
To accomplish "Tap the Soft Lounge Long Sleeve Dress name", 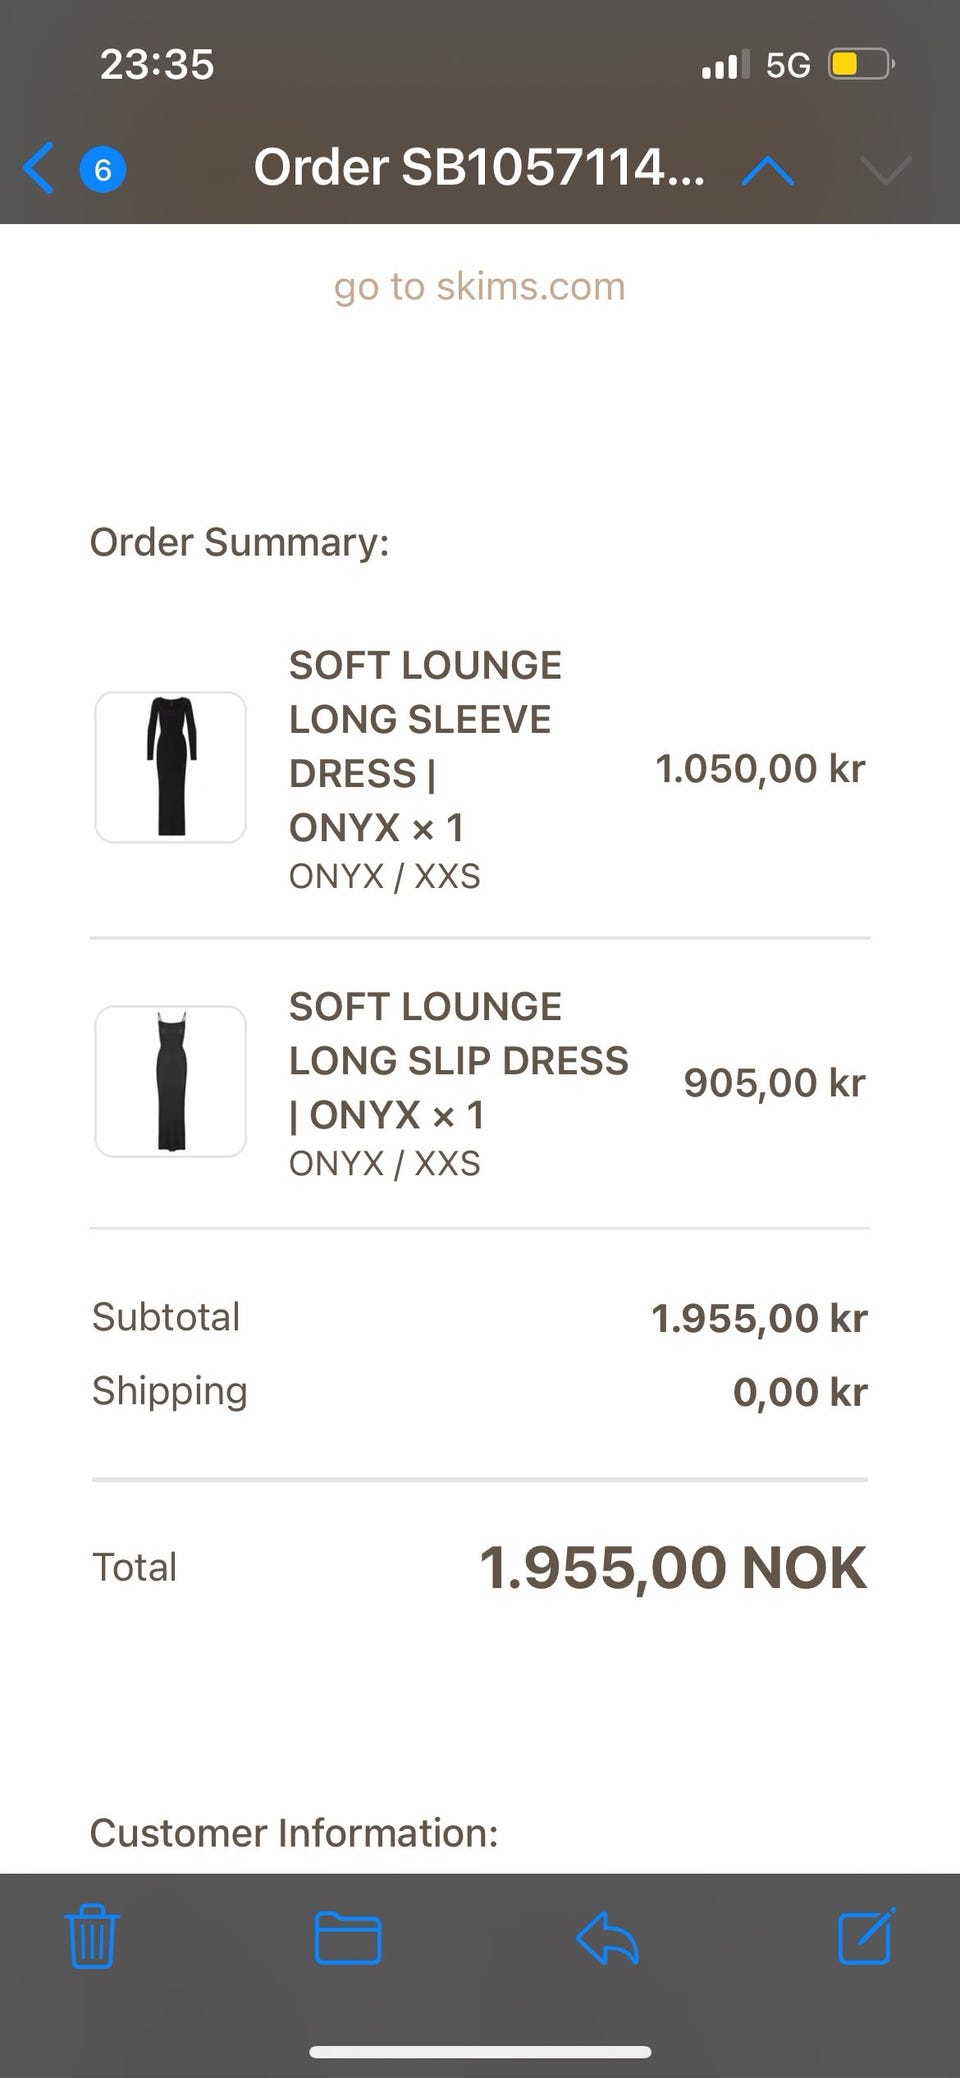I will pyautogui.click(x=425, y=746).
